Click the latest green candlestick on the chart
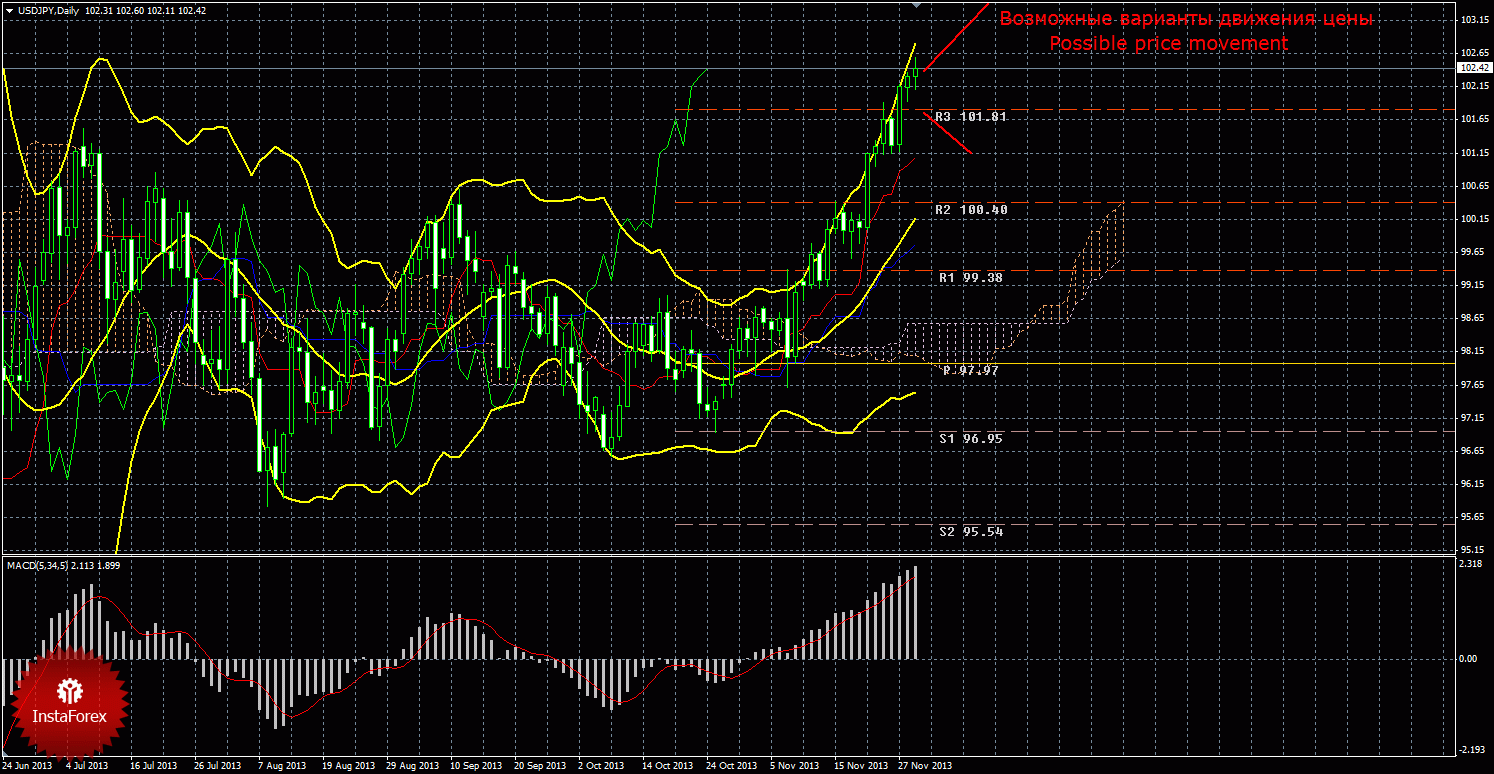Viewport: 1494px width, 774px height. tap(915, 70)
